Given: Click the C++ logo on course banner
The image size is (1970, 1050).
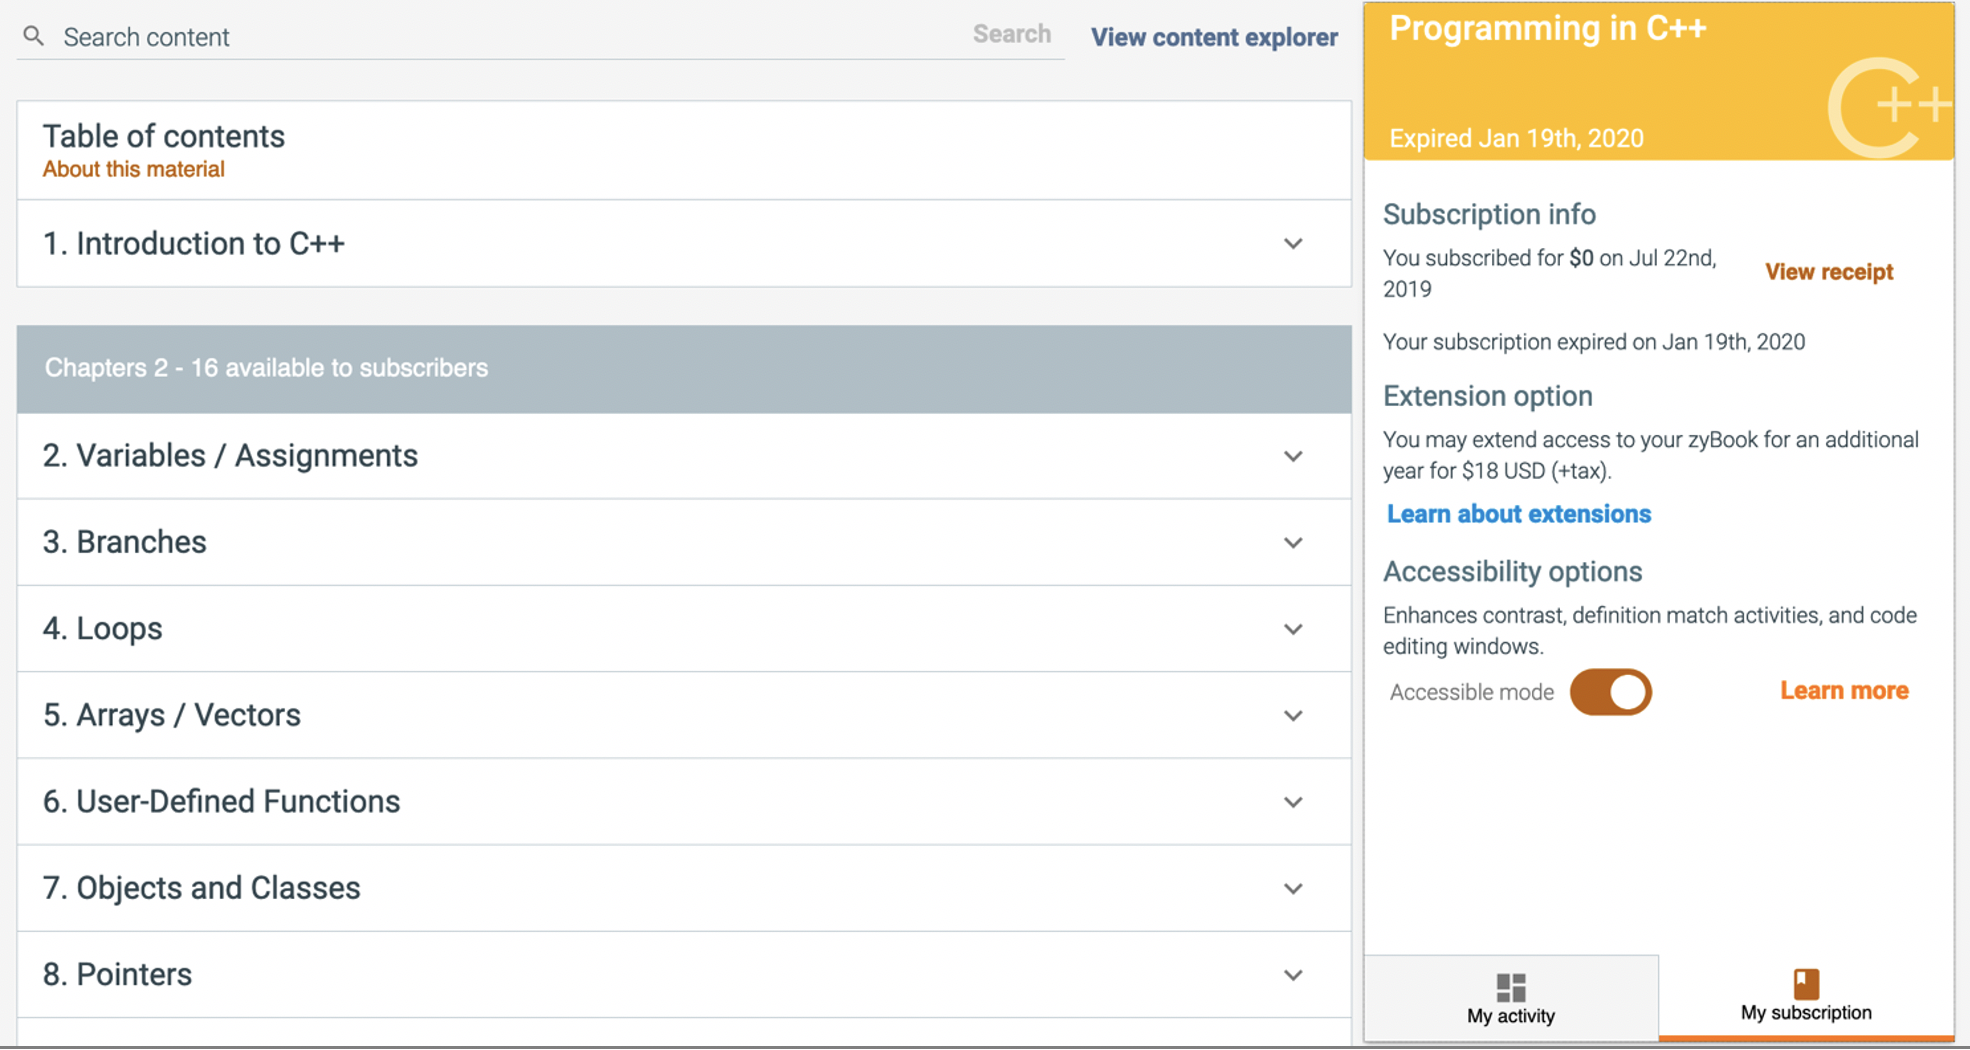Looking at the screenshot, I should click(x=1889, y=108).
